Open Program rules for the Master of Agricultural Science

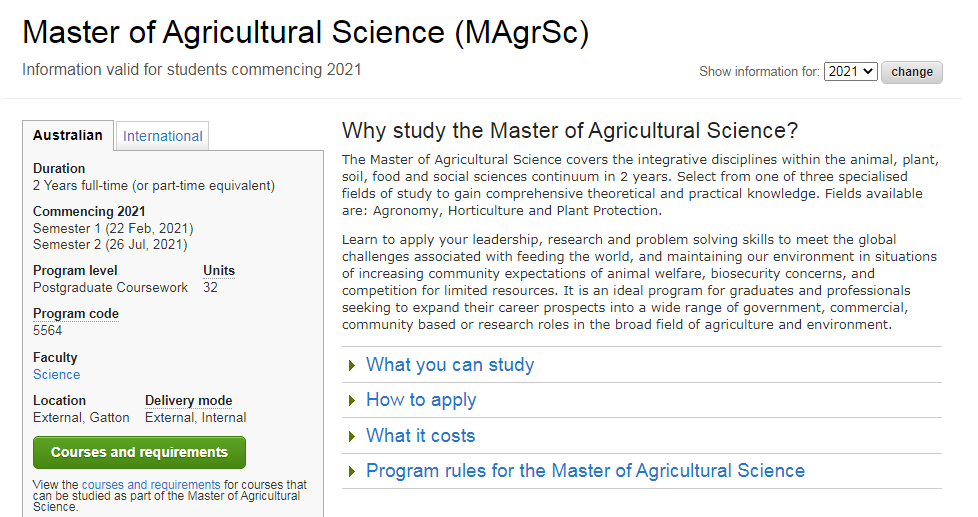585,471
